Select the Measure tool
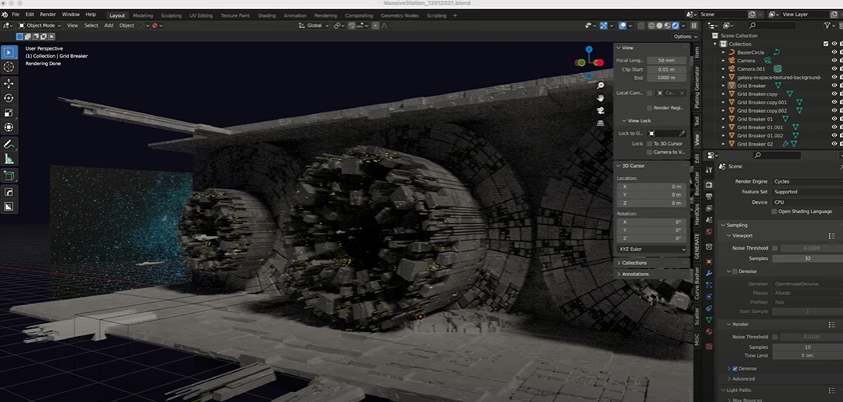Viewport: 843px width, 402px height. 9,158
